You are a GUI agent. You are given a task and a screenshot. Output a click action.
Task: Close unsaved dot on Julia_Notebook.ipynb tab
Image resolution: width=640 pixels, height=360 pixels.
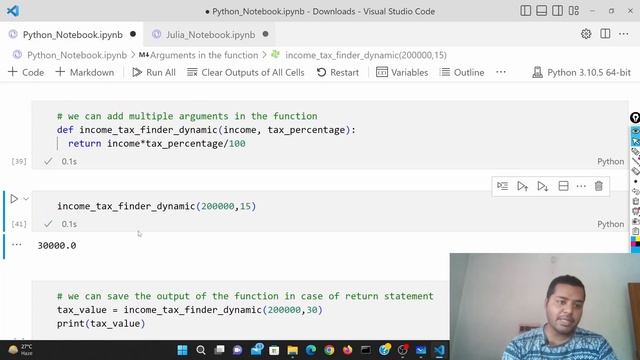click(266, 34)
